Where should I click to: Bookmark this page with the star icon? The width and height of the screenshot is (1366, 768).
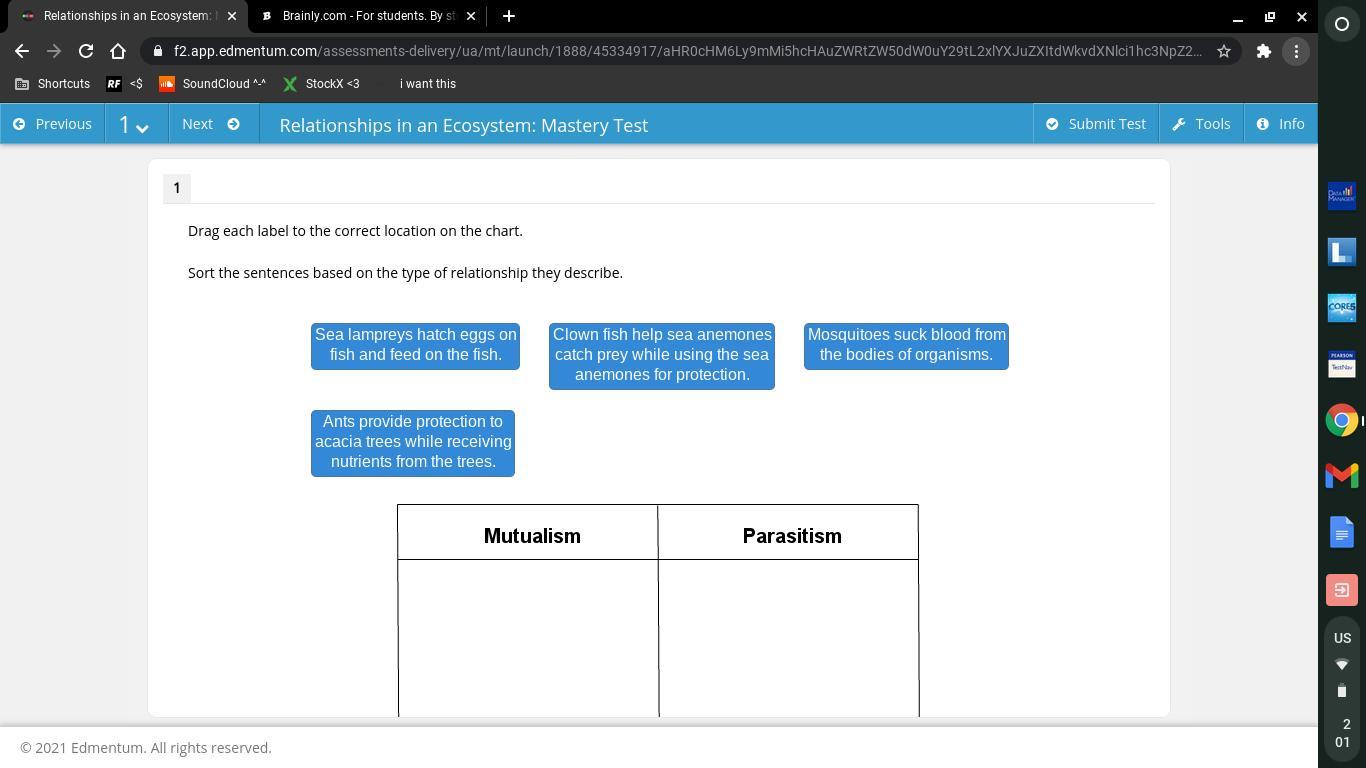(x=1223, y=51)
